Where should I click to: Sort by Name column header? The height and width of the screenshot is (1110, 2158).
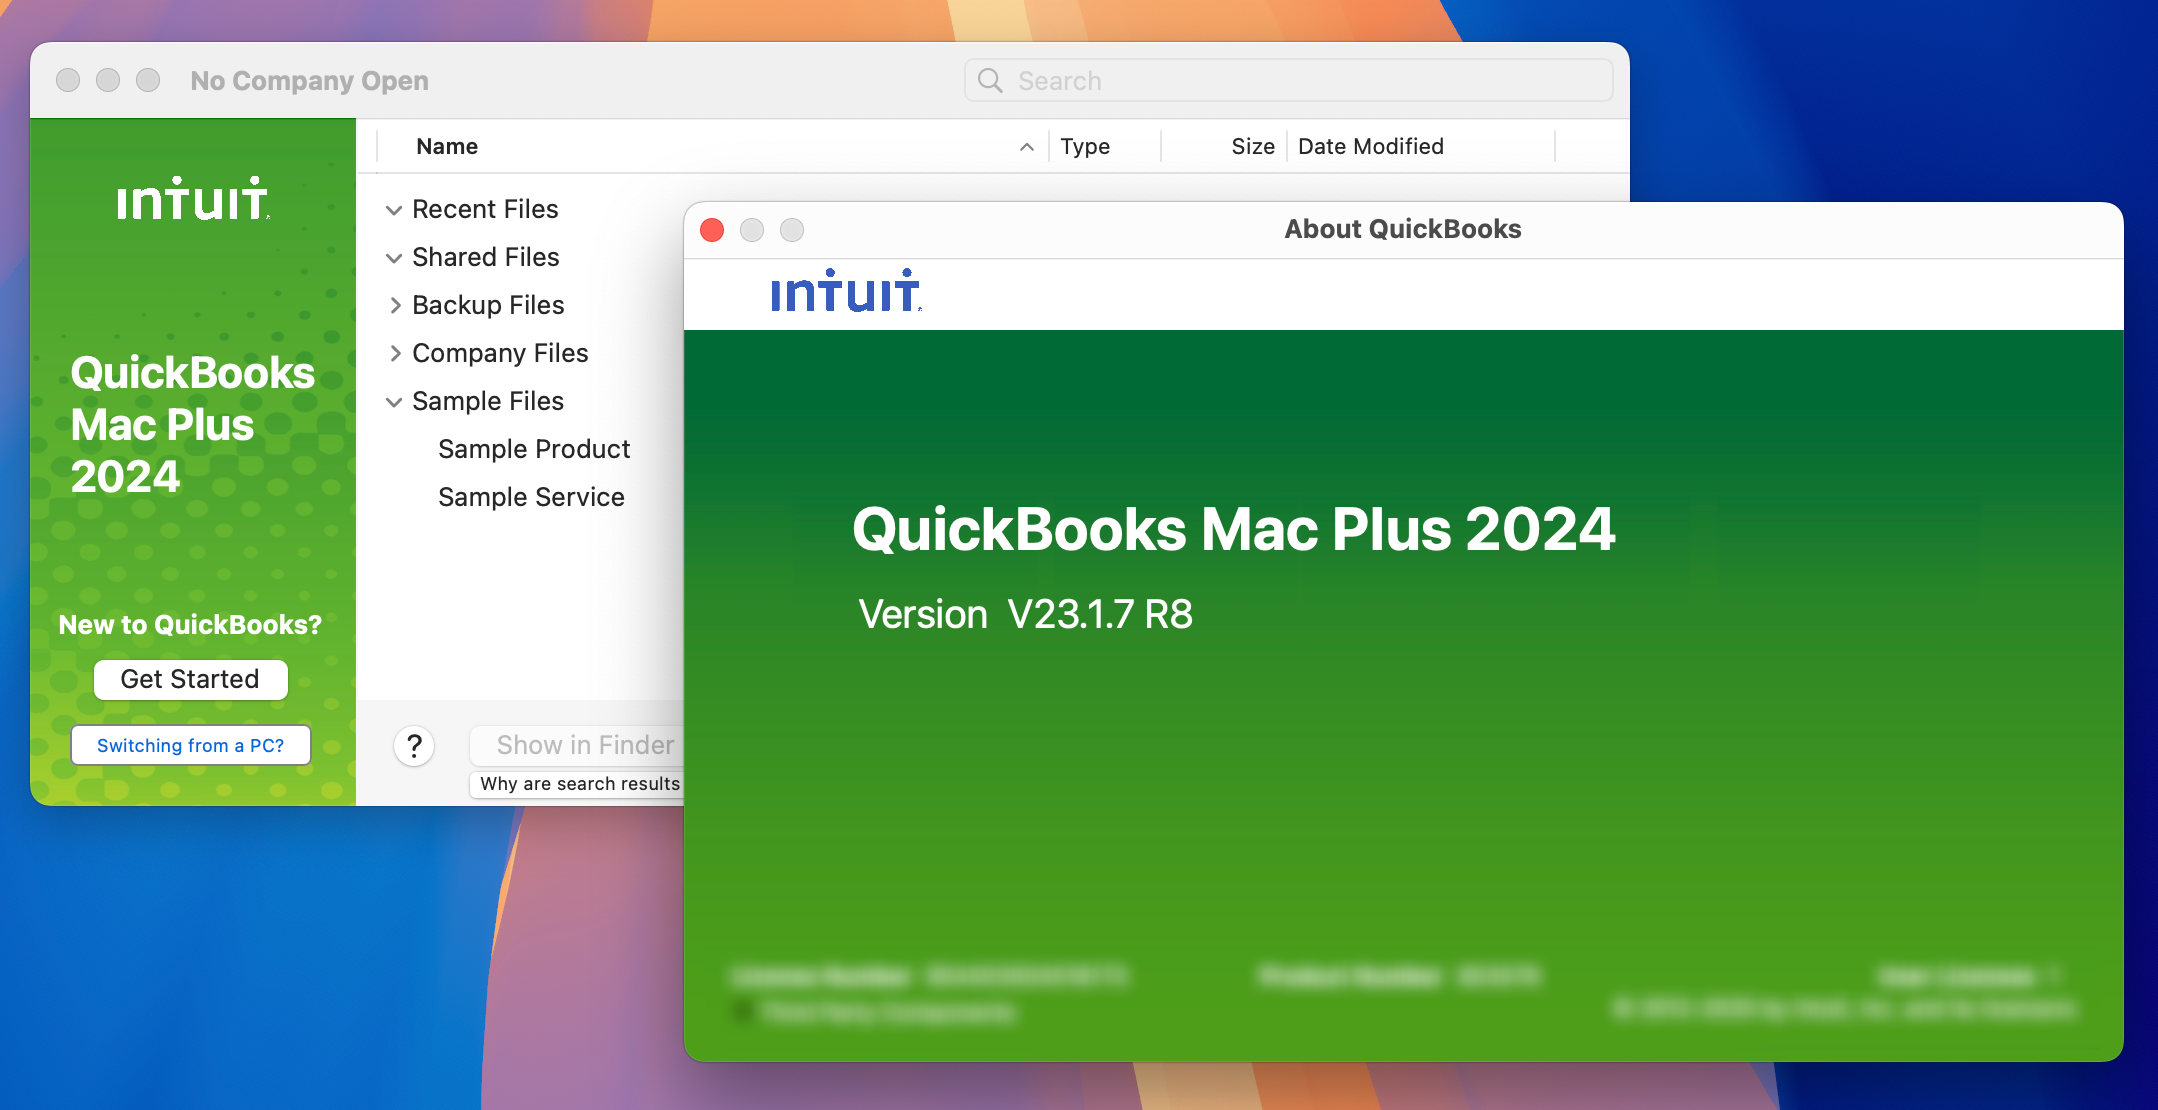[447, 147]
